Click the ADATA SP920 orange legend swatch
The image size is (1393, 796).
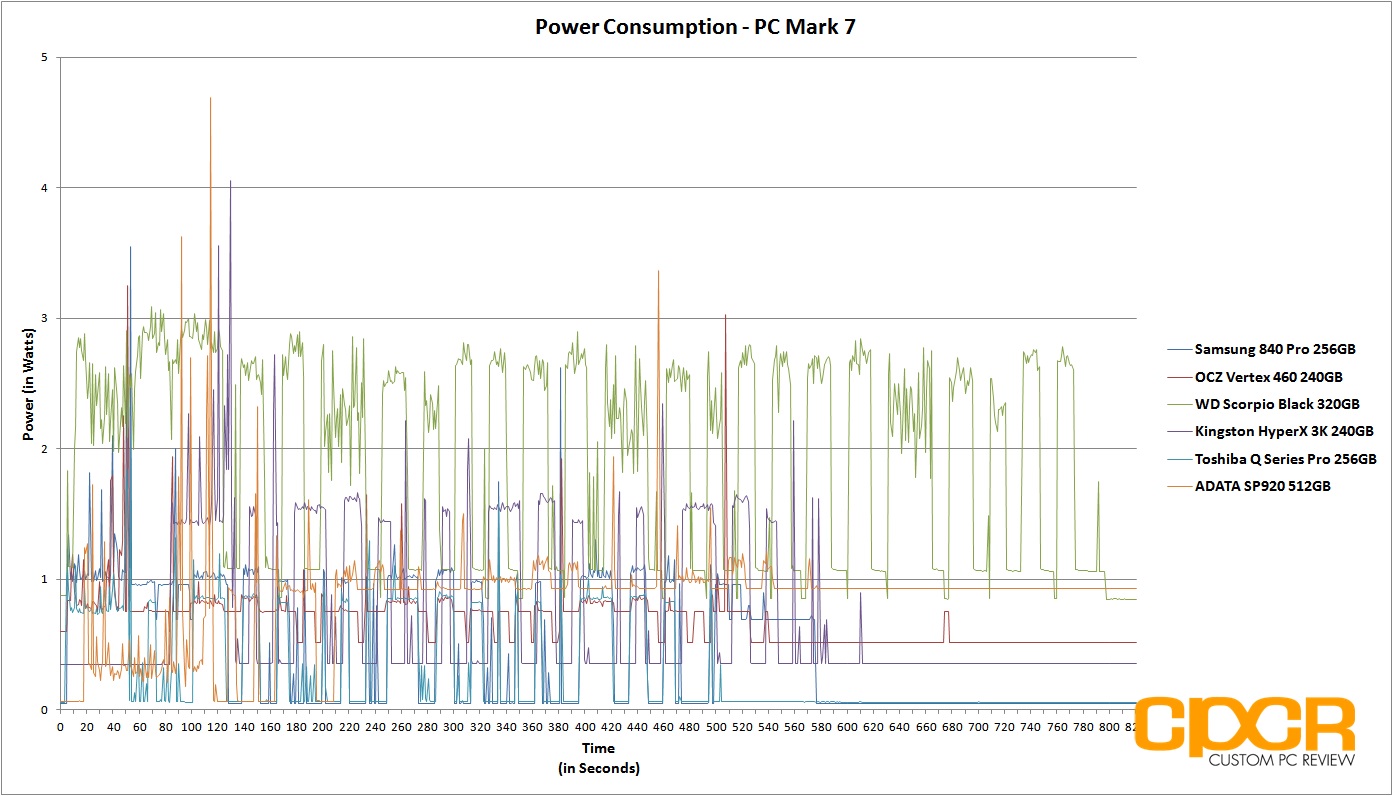(1178, 486)
